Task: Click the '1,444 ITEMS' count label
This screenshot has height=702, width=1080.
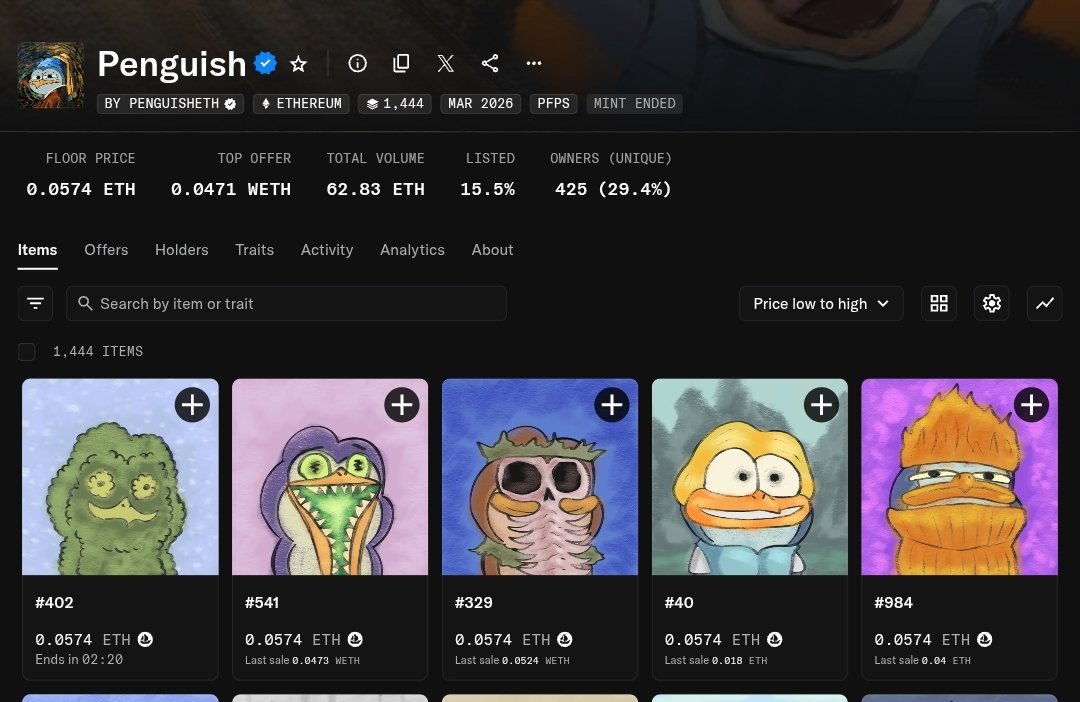Action: tap(98, 351)
